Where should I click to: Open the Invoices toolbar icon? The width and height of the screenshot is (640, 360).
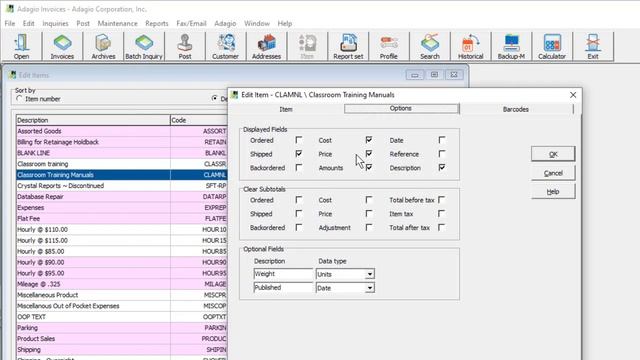click(x=62, y=47)
